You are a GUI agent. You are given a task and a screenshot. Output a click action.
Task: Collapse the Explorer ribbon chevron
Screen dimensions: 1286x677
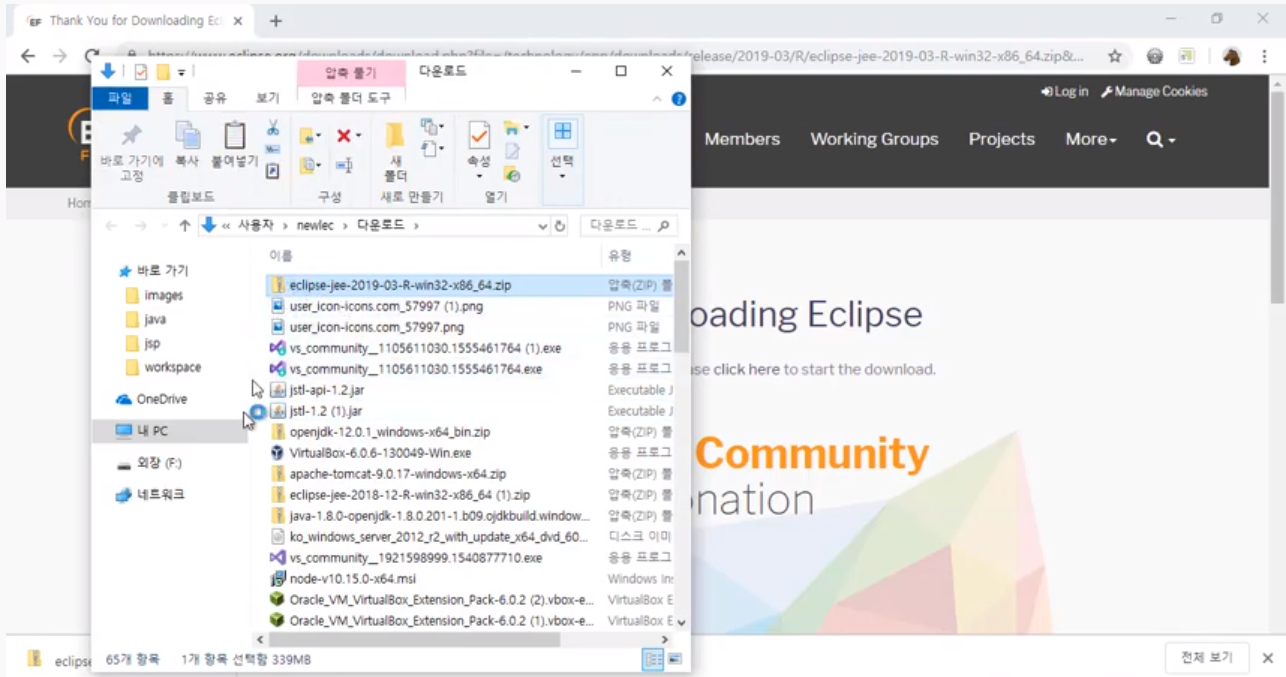[657, 99]
